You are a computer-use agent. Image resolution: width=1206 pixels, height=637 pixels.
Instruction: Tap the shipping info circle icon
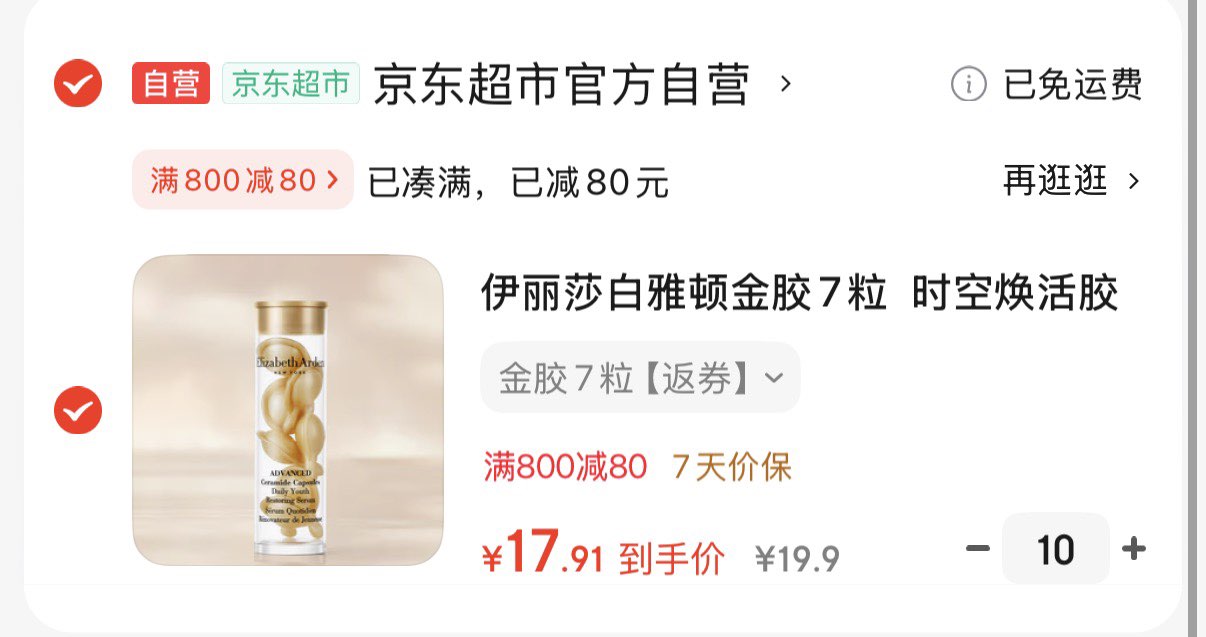click(x=968, y=85)
